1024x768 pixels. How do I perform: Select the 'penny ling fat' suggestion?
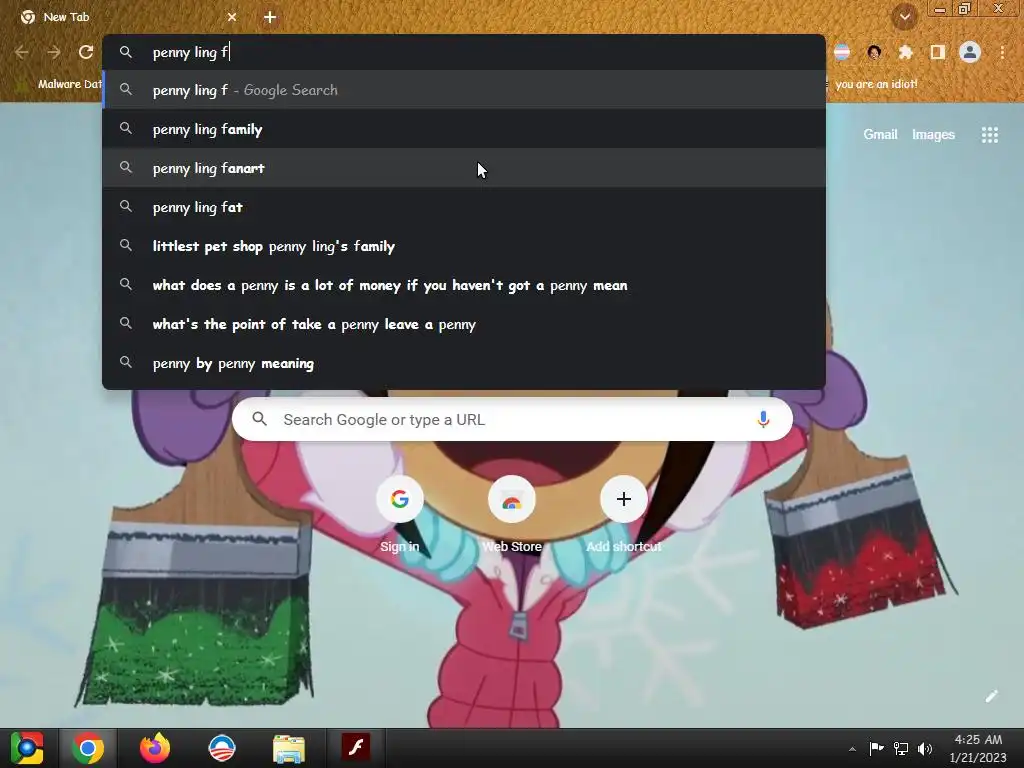point(464,207)
